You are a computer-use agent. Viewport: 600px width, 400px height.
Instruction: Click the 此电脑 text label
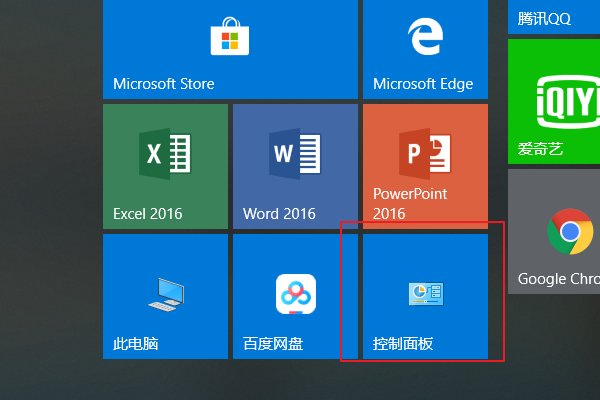point(136,345)
